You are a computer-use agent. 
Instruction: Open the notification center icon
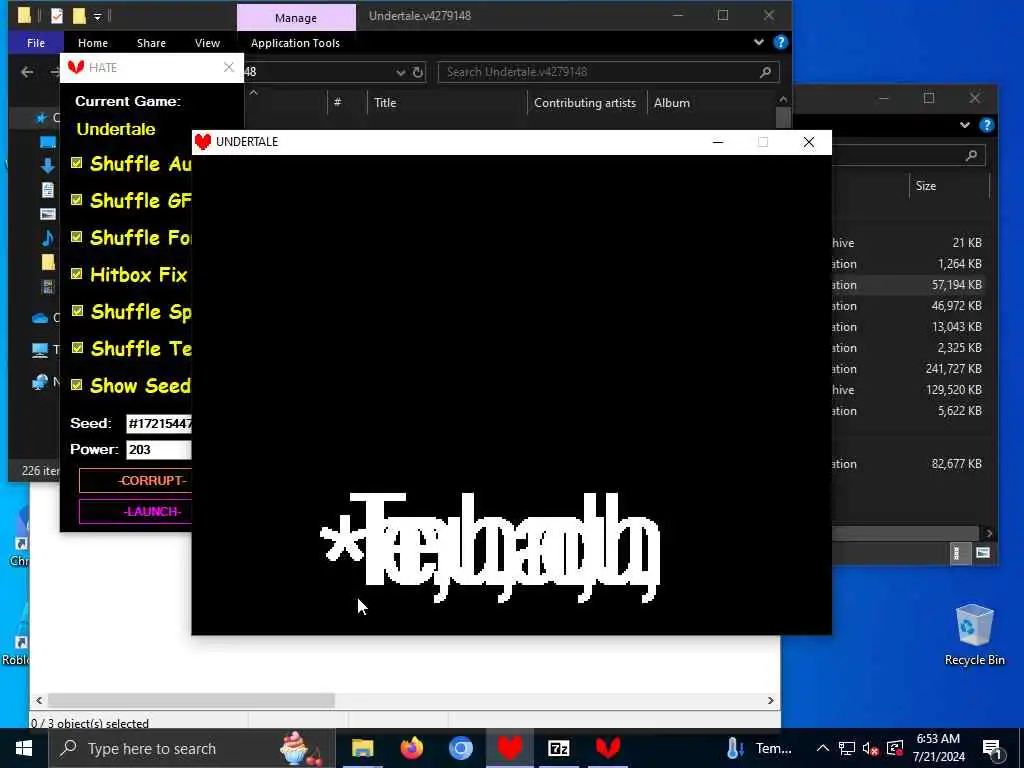(992, 749)
